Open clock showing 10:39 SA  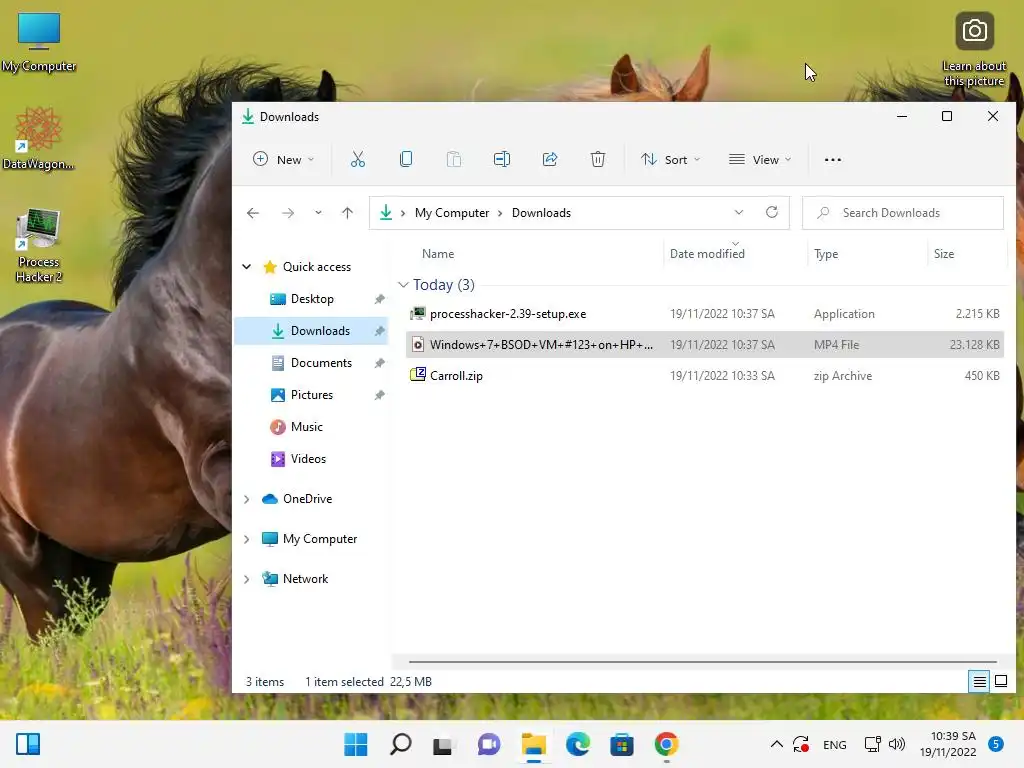tap(948, 744)
